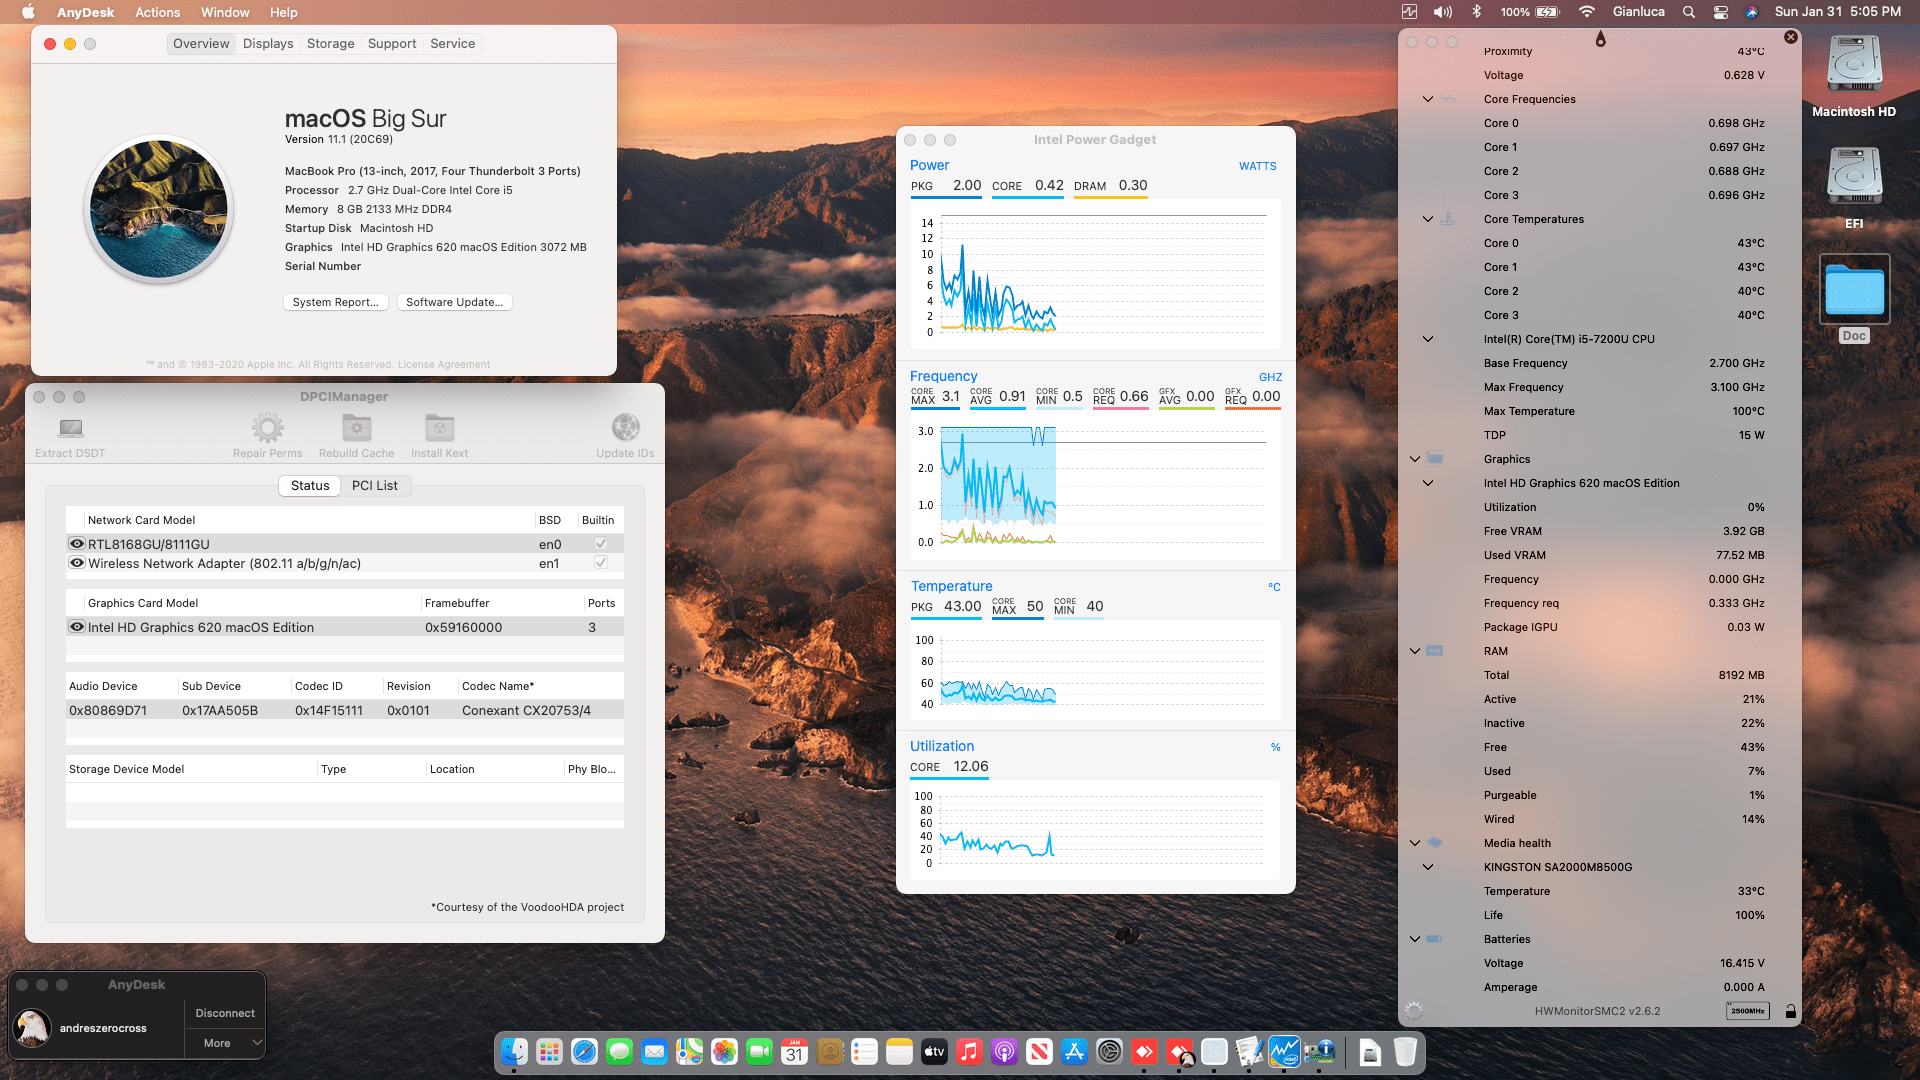Select Extract DSDT in DPCIManager toolbar
This screenshot has width=1920, height=1080.
(69, 435)
